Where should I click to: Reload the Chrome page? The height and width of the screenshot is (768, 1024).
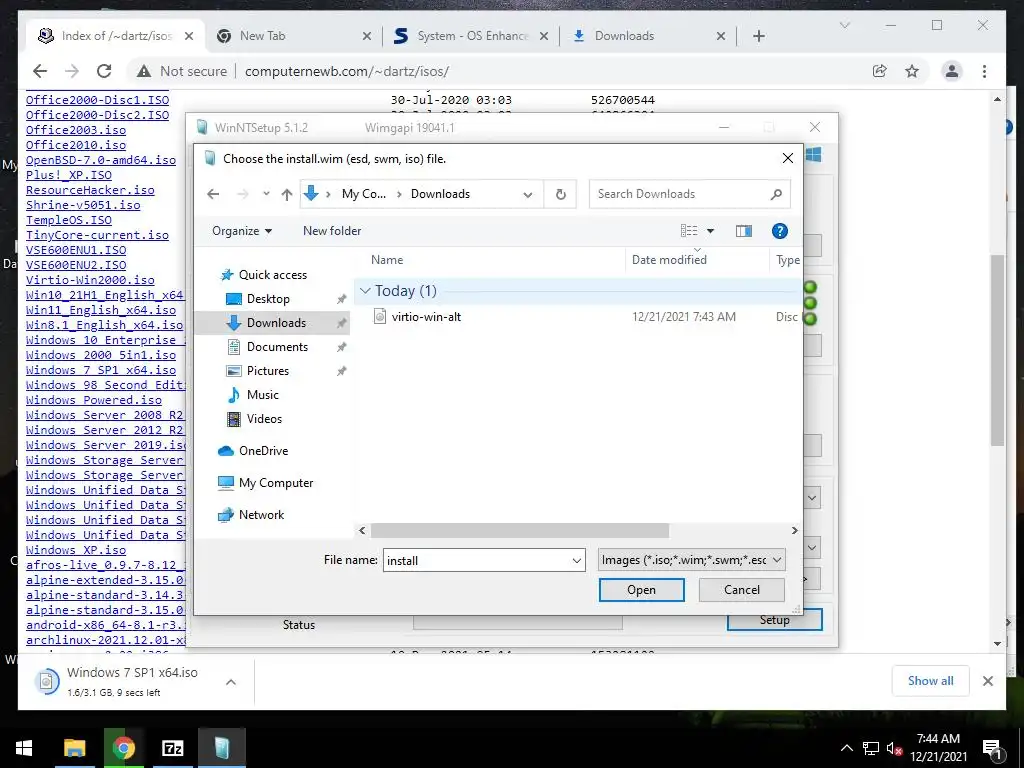104,71
